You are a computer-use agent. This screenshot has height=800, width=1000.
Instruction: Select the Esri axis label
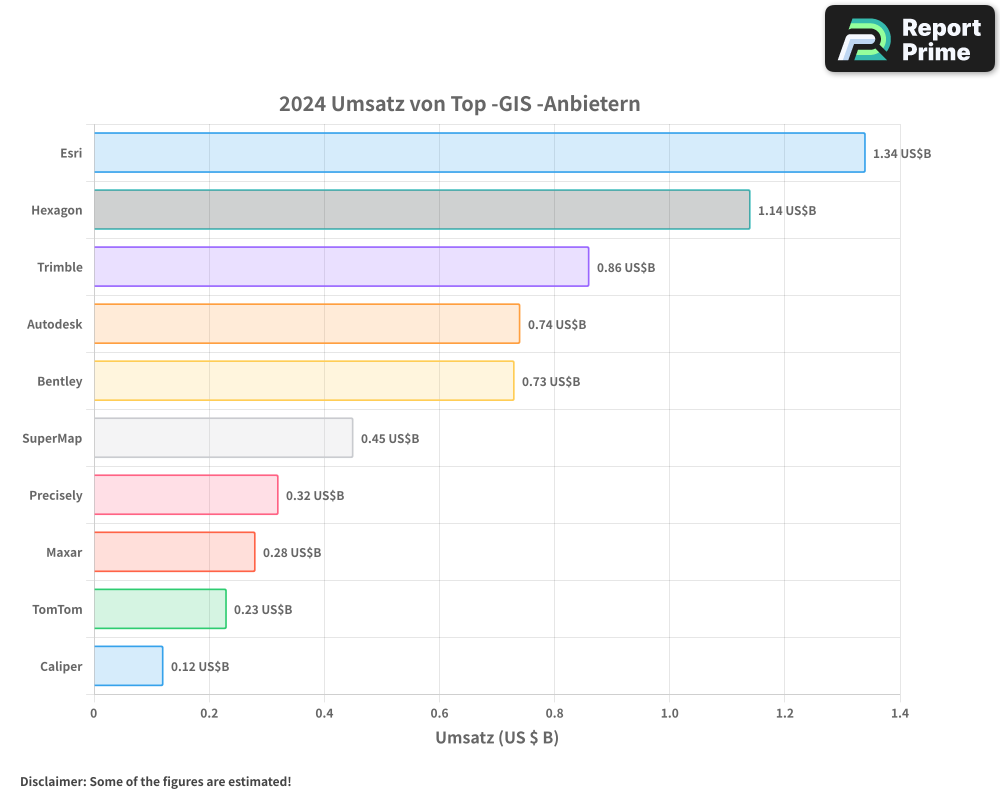[71, 154]
